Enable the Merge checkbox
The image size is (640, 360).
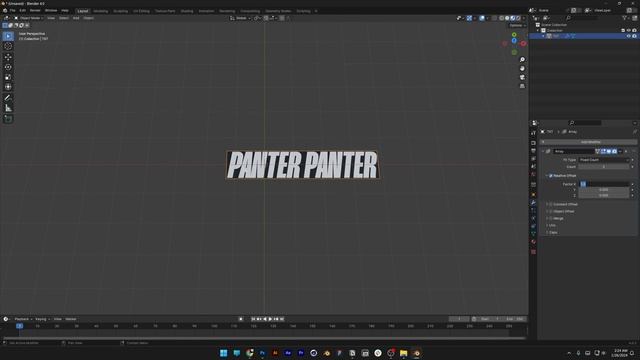point(551,218)
